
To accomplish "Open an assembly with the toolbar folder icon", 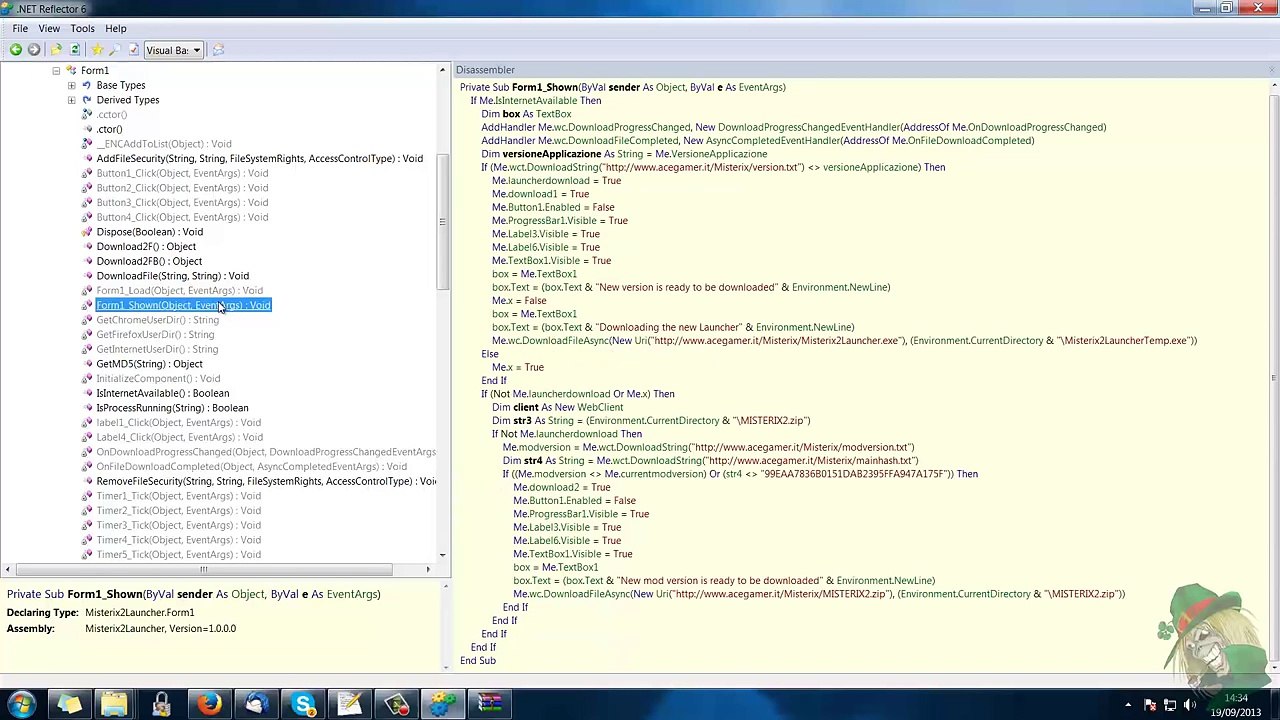I will point(56,50).
